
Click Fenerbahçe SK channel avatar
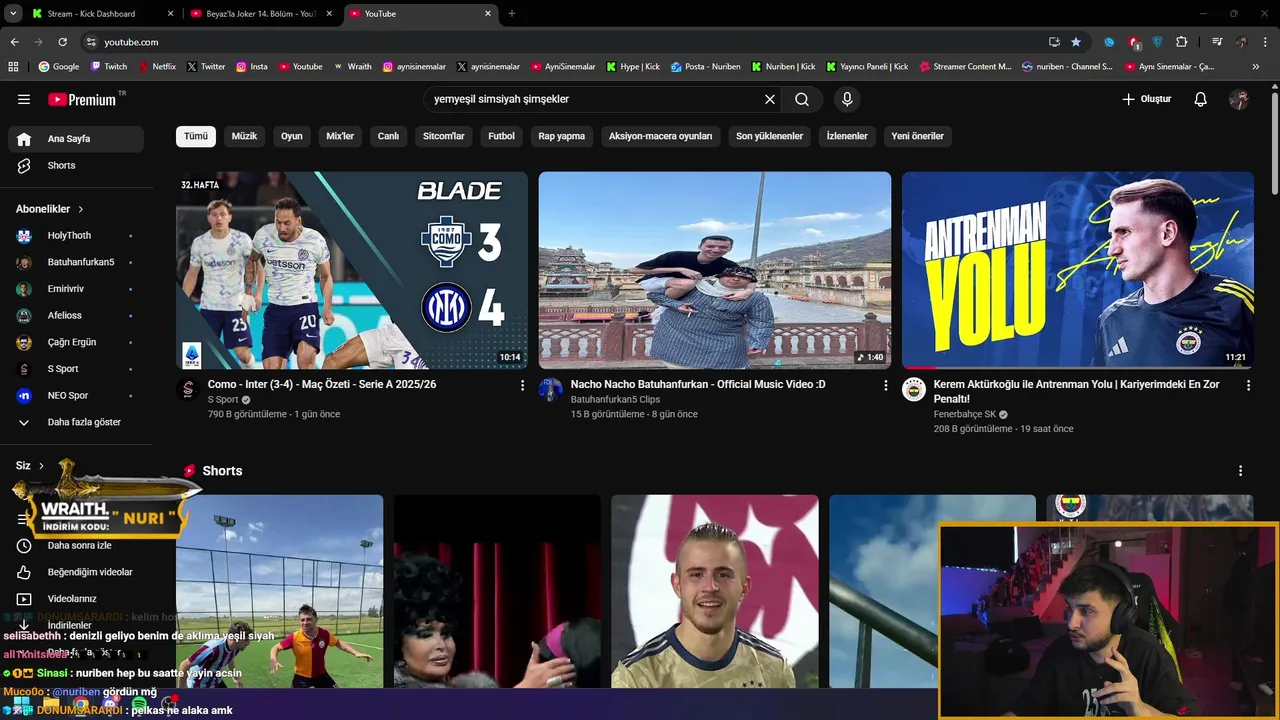(x=914, y=389)
